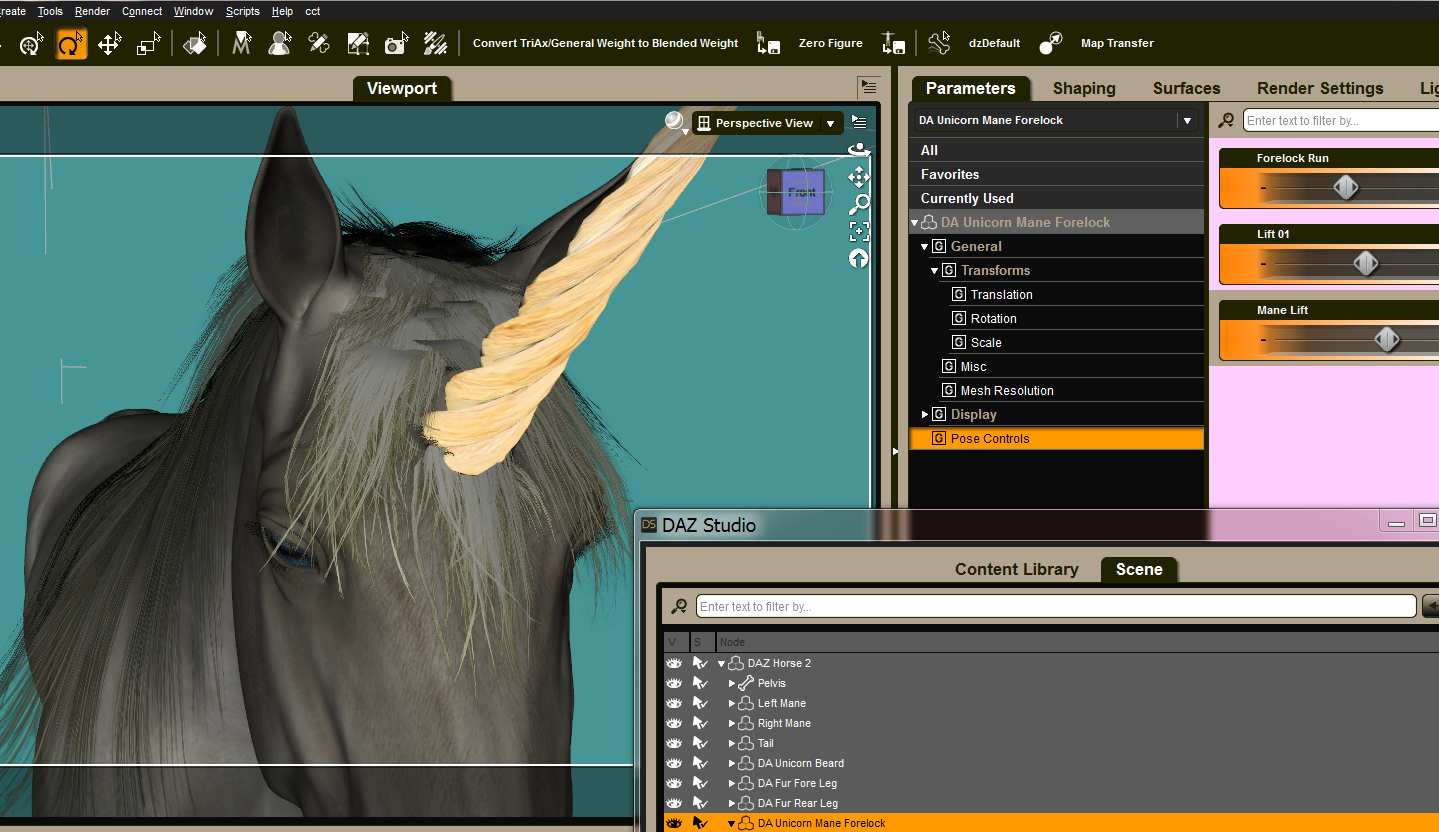
Task: Click the Front face of the view cube
Action: click(x=801, y=192)
